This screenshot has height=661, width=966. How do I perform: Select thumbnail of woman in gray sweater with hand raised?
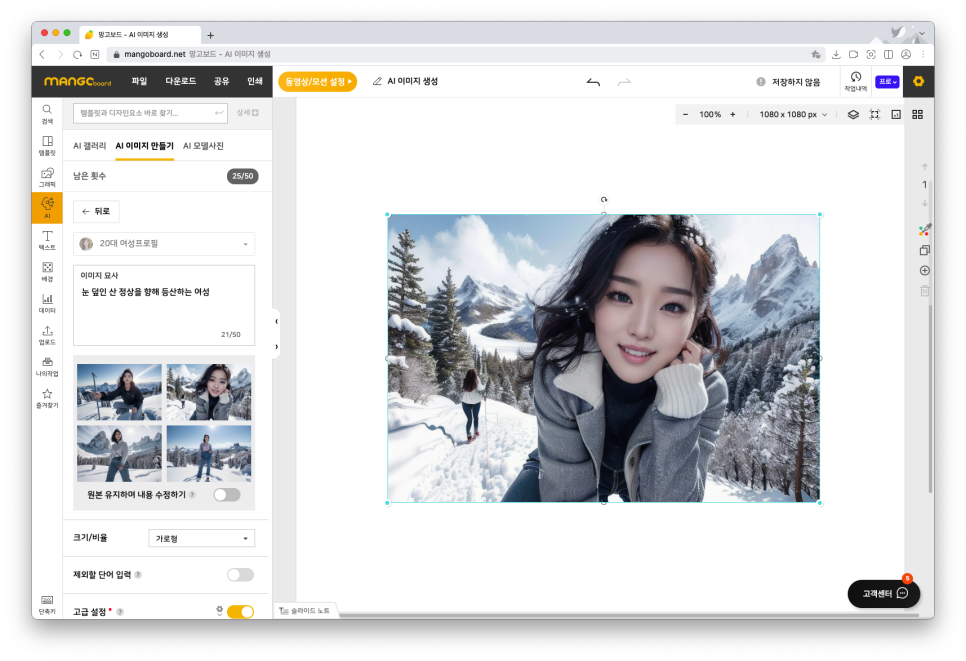(120, 453)
